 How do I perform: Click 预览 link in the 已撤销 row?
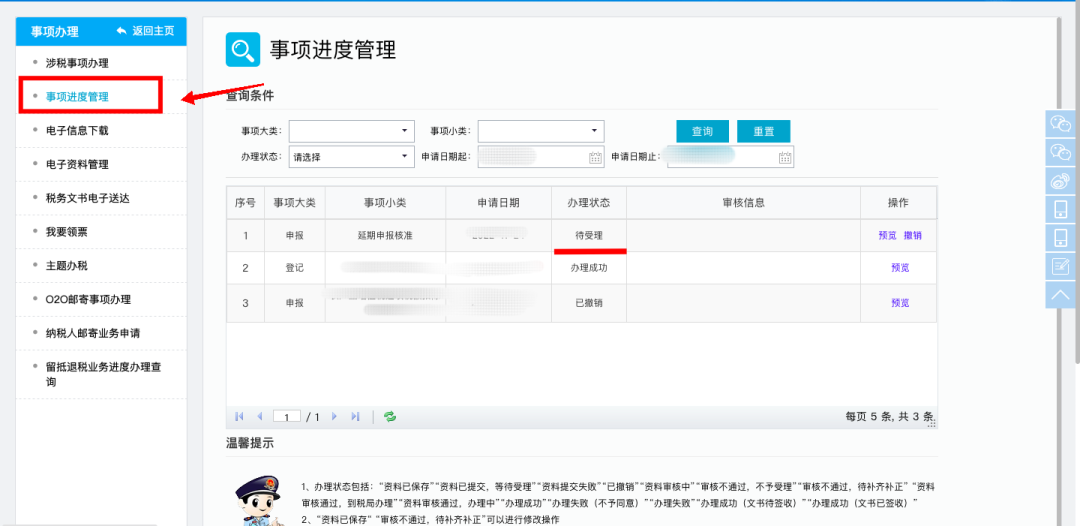coord(900,302)
